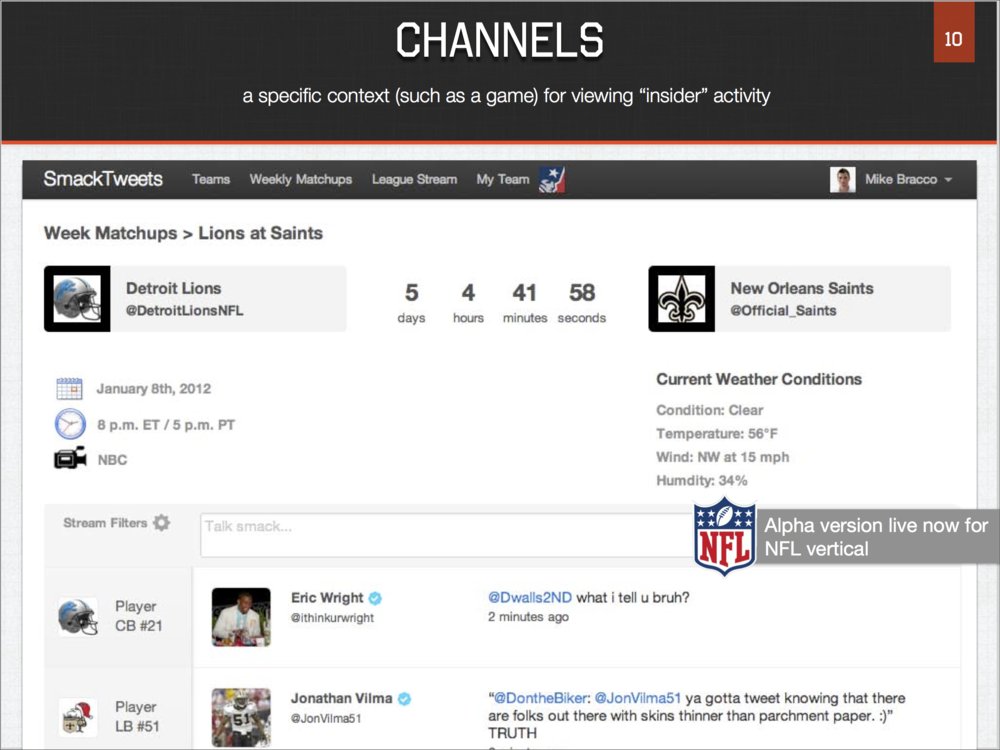Image resolution: width=1000 pixels, height=750 pixels.
Task: Click the Current Weather Conditions heading
Action: [x=759, y=379]
